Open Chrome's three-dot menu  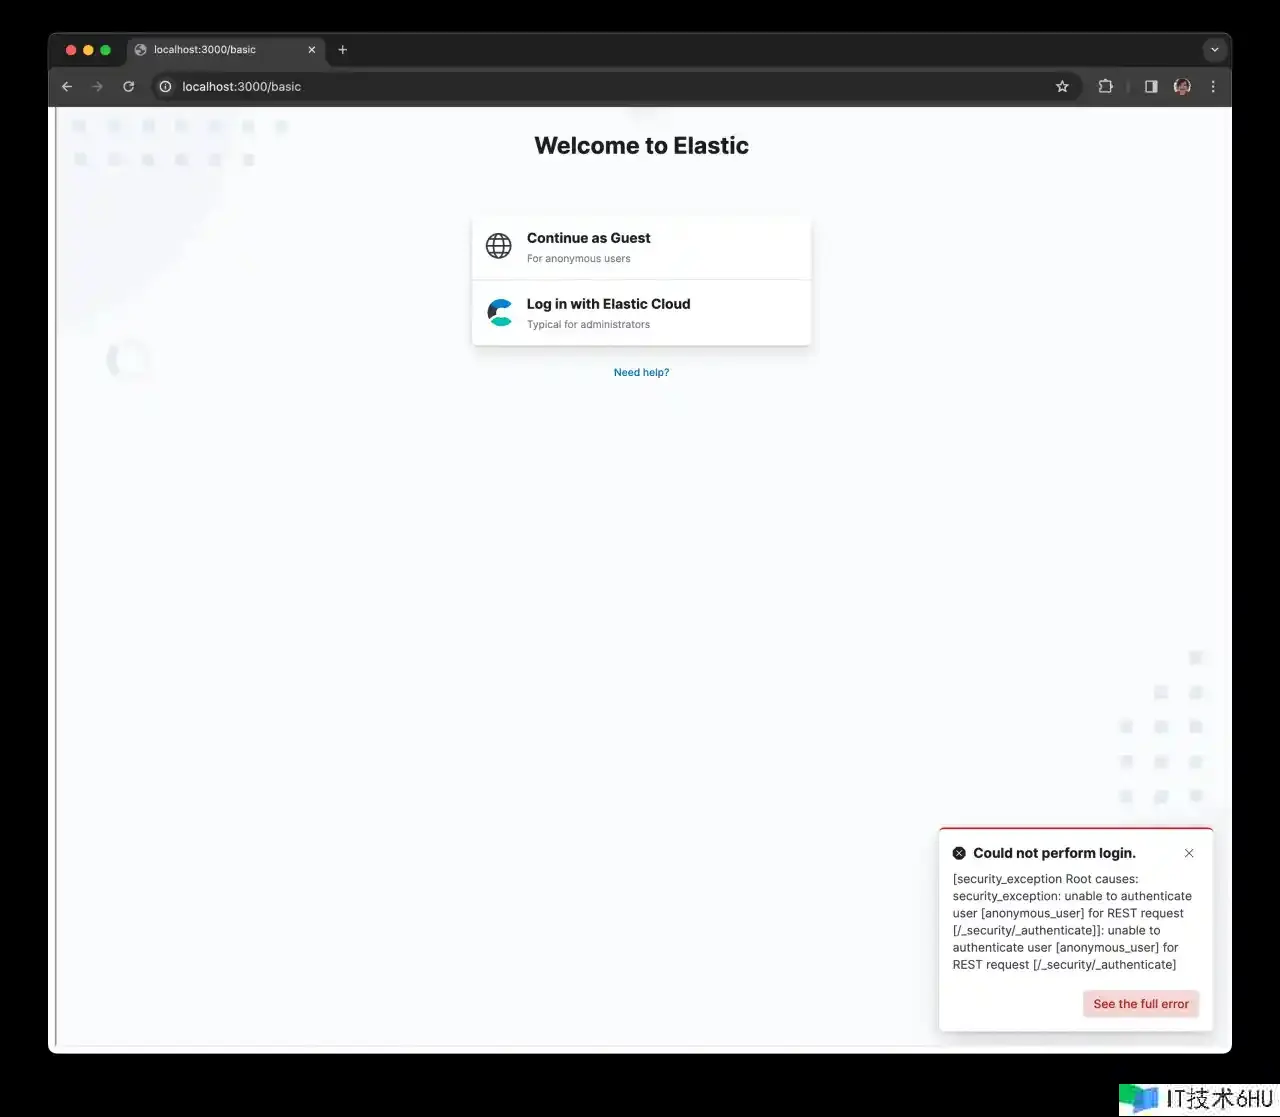coord(1213,87)
